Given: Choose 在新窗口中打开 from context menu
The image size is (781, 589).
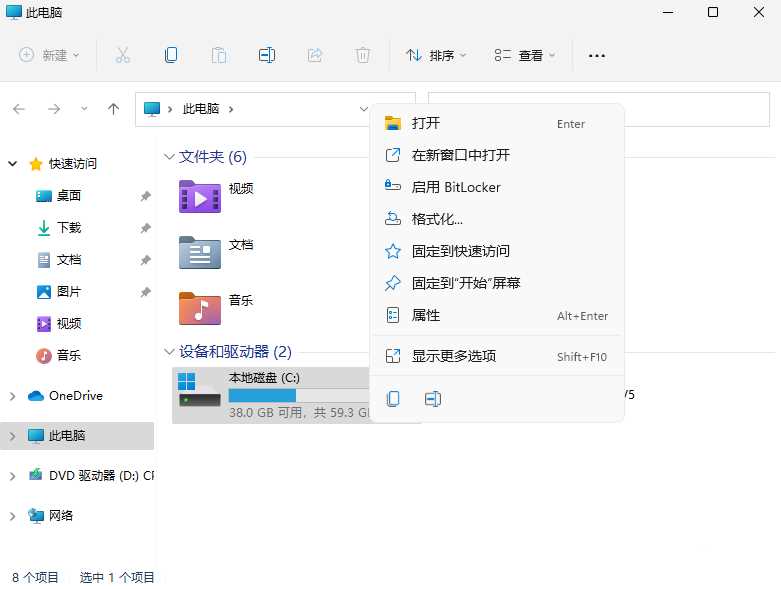Looking at the screenshot, I should click(x=498, y=155).
